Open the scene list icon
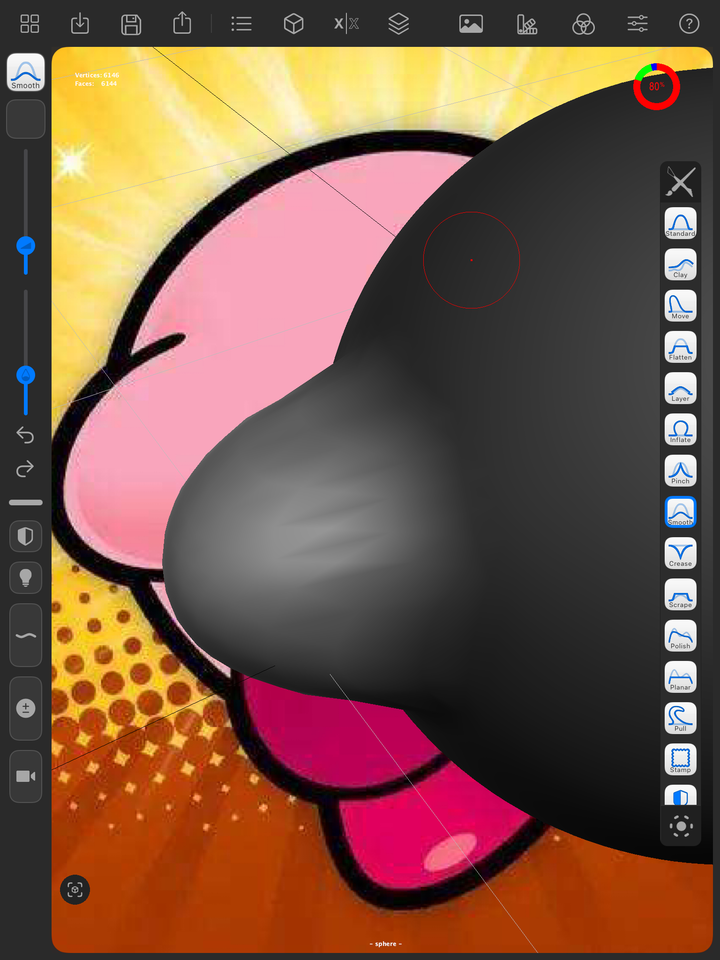Viewport: 720px width, 960px height. click(241, 24)
